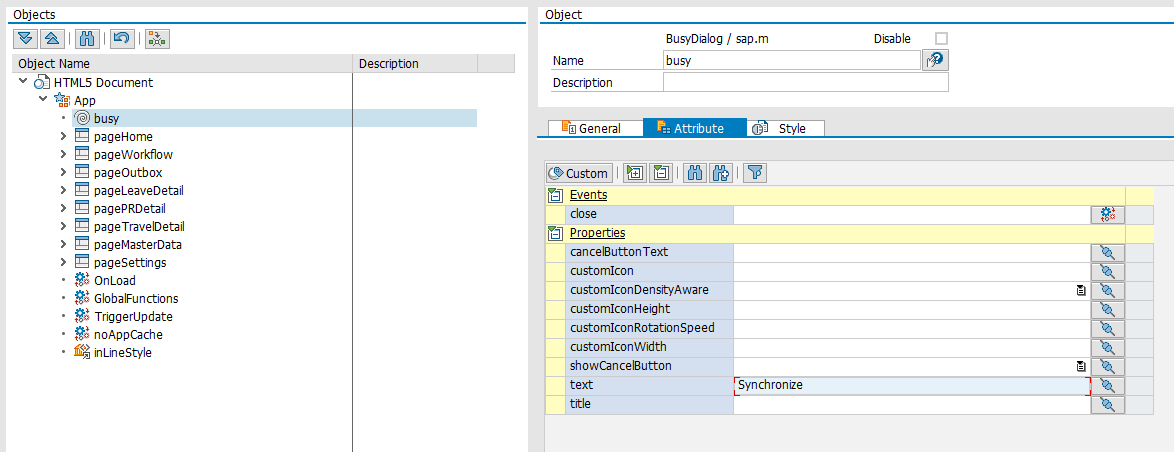Toggle the Disable checkbox

click(x=941, y=39)
